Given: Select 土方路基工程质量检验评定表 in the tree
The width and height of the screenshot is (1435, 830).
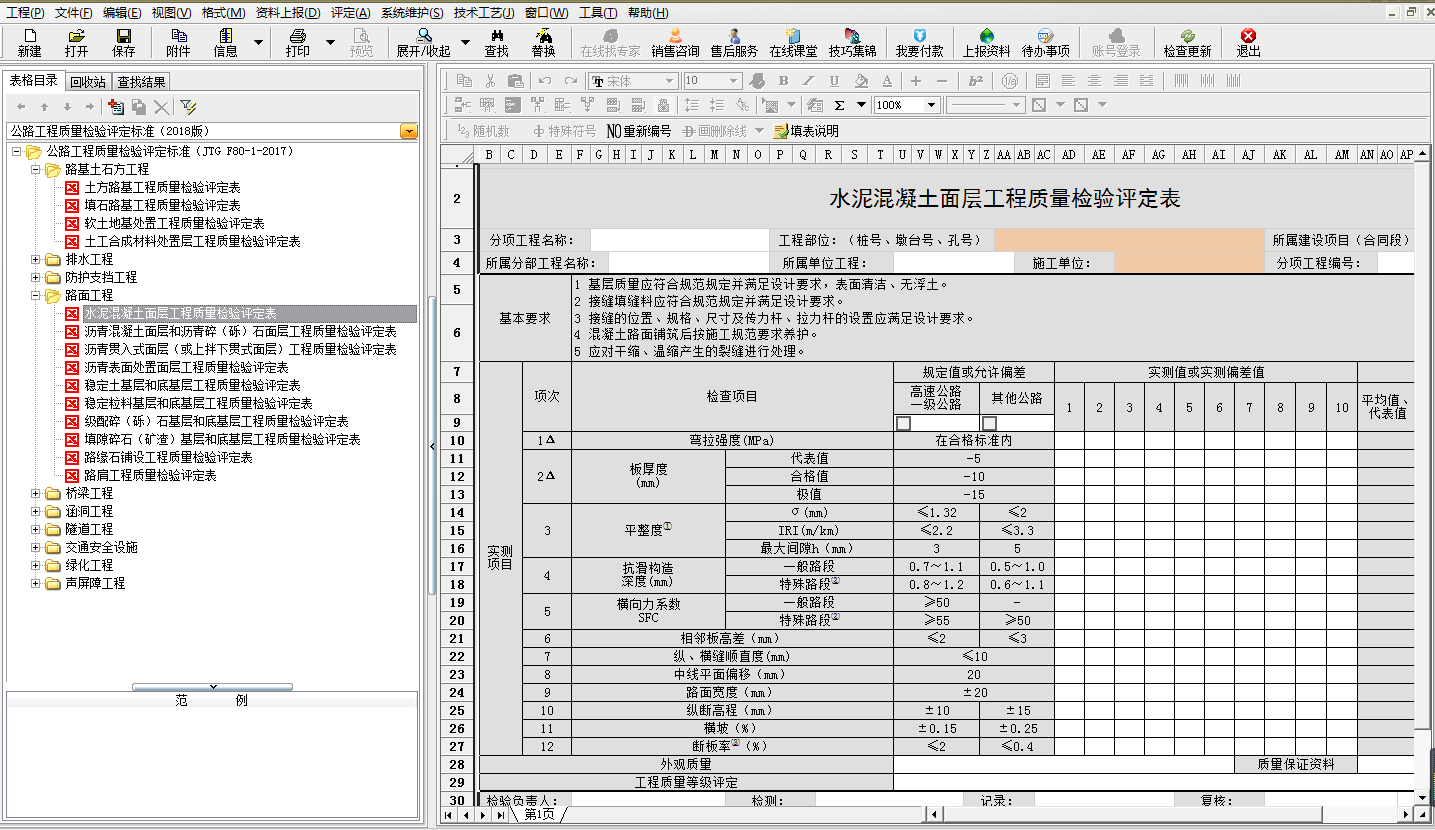Looking at the screenshot, I should (x=162, y=188).
